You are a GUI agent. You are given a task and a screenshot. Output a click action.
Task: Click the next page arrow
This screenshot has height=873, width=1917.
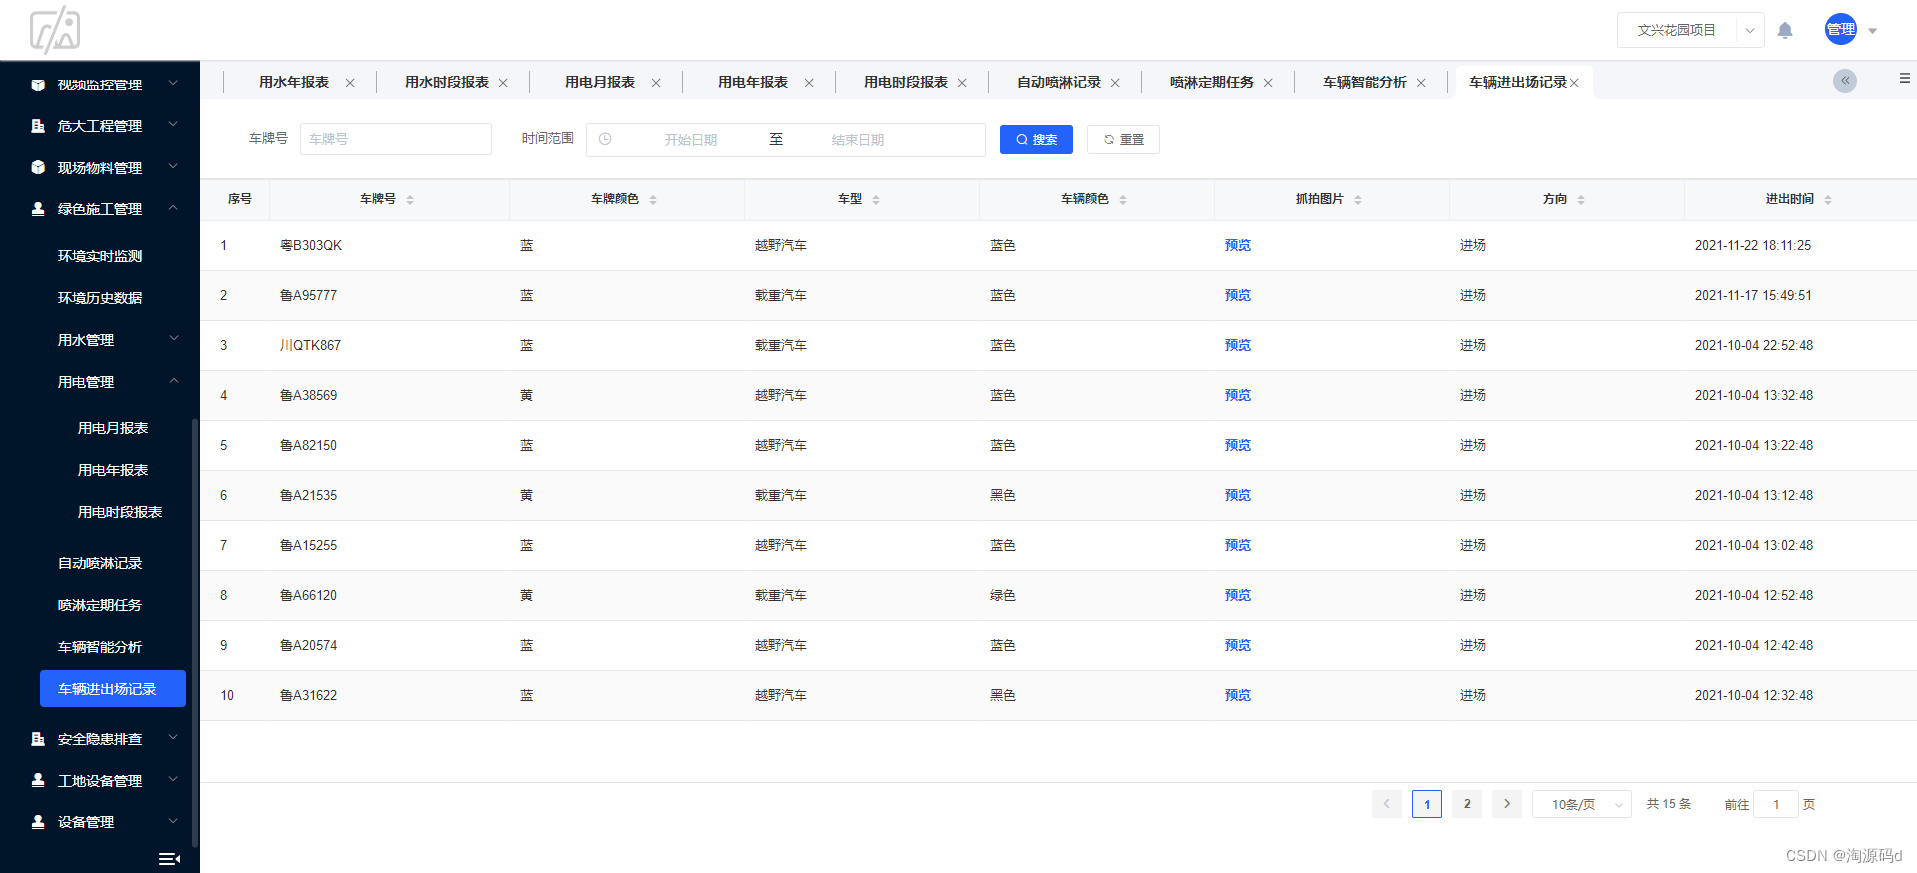pos(1507,804)
